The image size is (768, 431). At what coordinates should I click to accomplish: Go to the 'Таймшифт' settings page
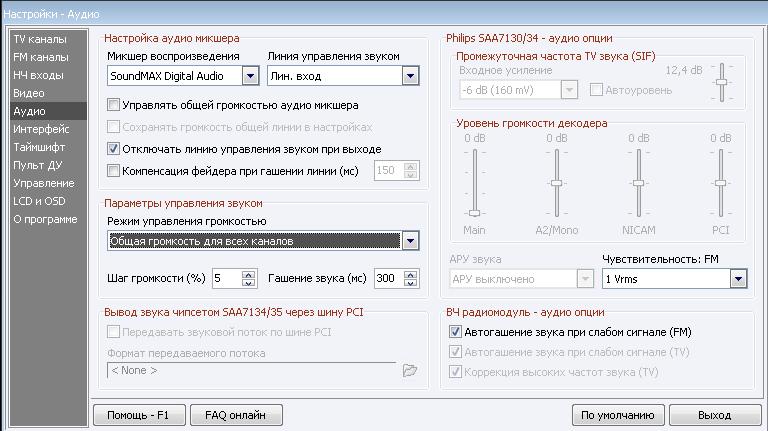39,147
